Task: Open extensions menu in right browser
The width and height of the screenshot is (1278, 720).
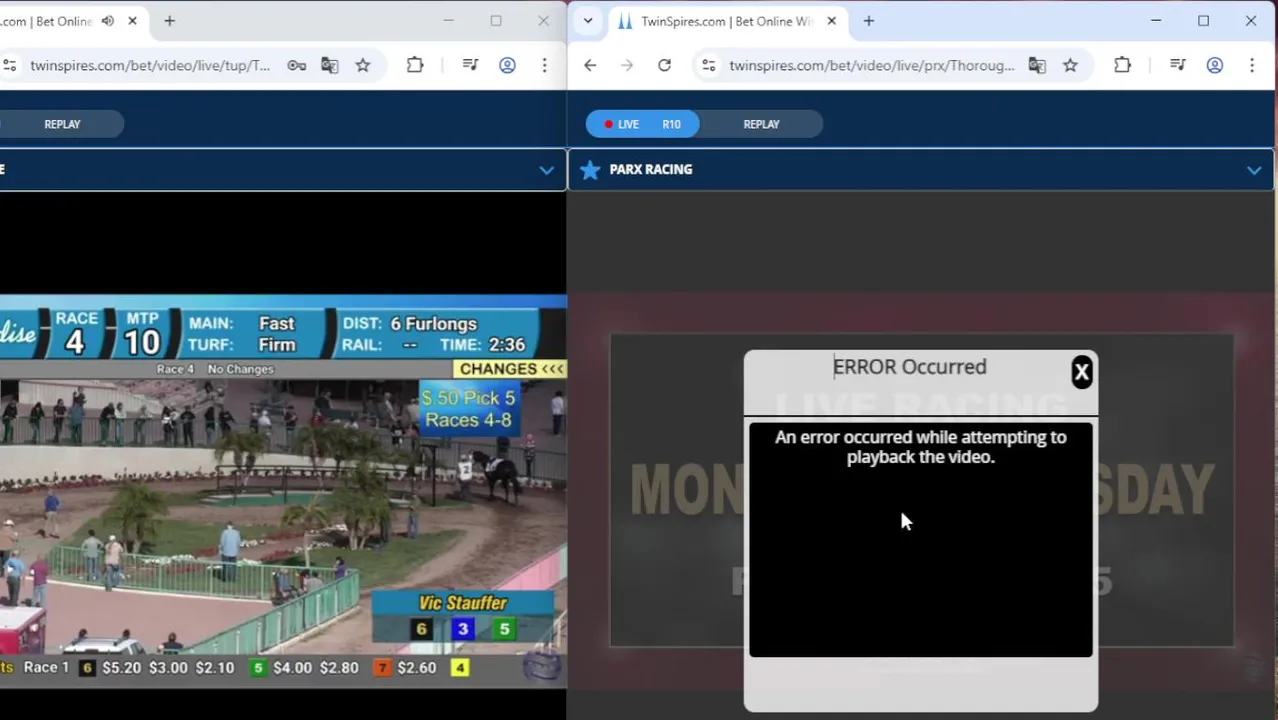Action: (x=1122, y=65)
